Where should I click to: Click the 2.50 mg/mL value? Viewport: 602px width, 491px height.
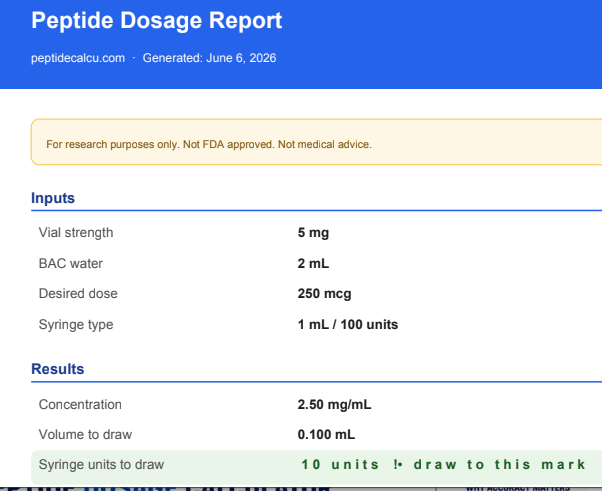coord(334,405)
